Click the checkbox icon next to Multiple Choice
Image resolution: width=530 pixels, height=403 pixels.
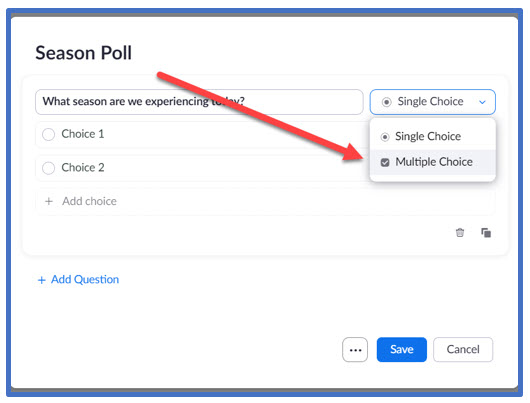click(385, 162)
